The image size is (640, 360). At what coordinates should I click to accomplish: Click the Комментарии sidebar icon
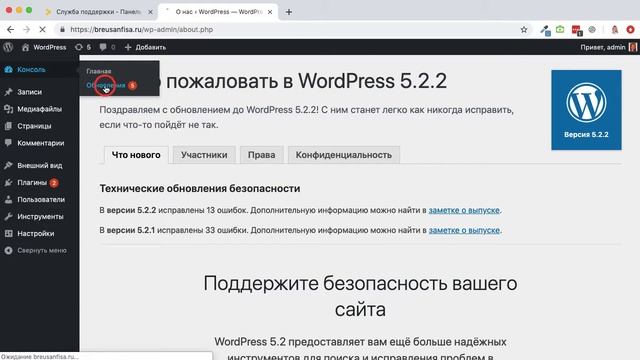[9, 143]
